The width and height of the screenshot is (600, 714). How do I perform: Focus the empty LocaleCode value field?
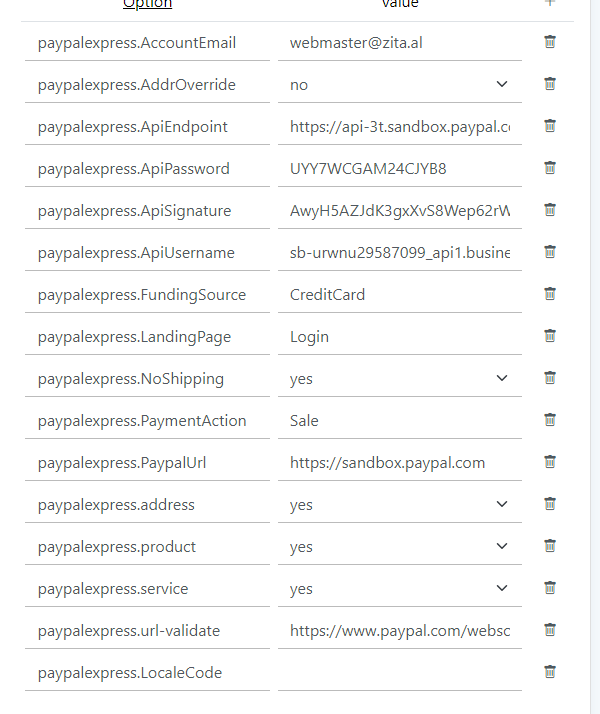(400, 673)
